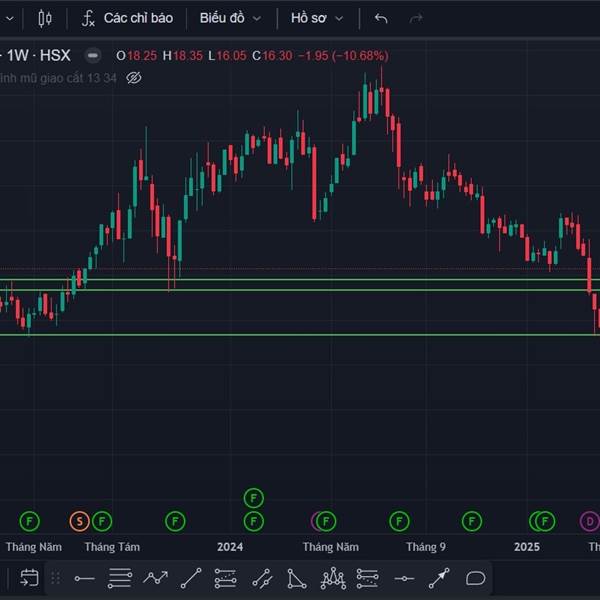The width and height of the screenshot is (600, 600).
Task: Open F marker above second Tháng Năm label
Action: tap(326, 521)
